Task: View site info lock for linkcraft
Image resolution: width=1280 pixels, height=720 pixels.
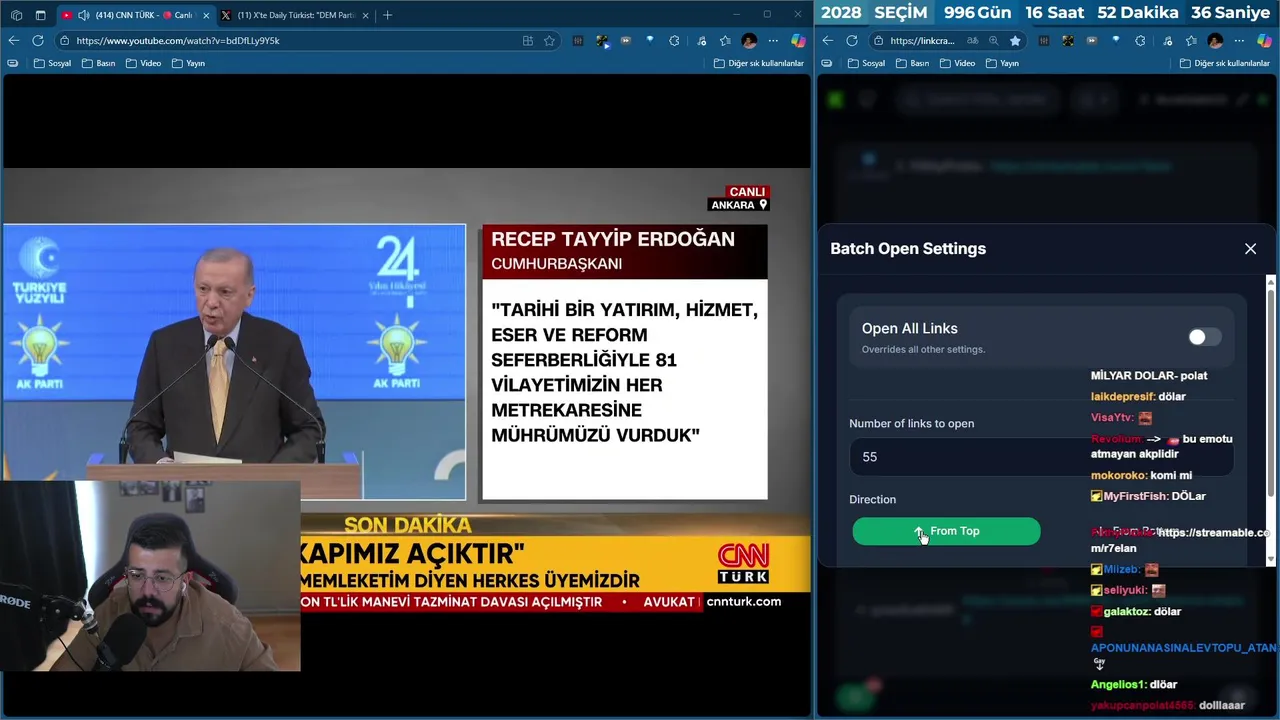Action: point(877,41)
